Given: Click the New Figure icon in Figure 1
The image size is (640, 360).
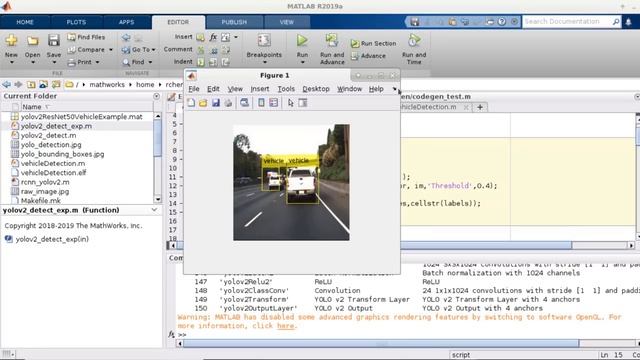Looking at the screenshot, I should click(191, 103).
